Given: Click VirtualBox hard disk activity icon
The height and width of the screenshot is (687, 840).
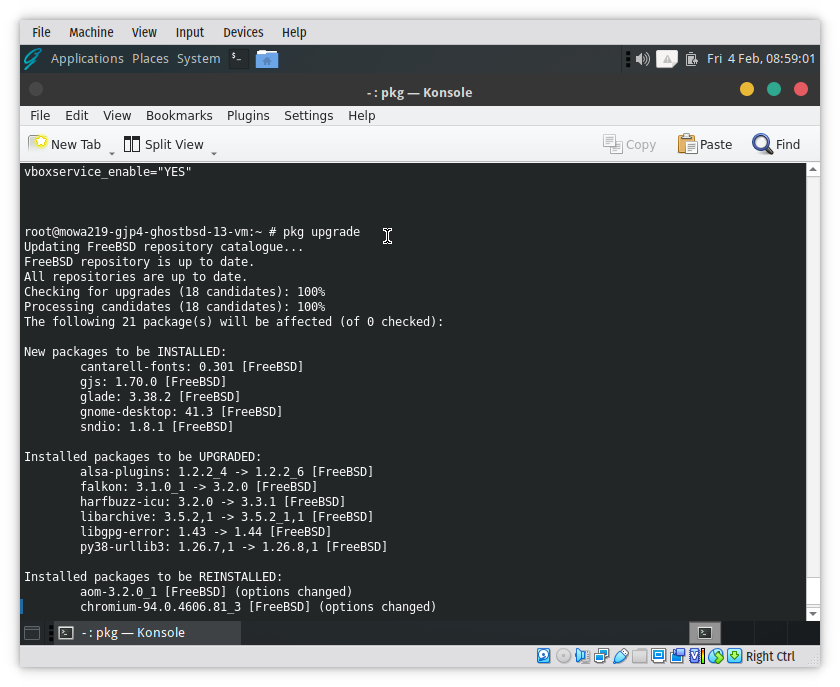Looking at the screenshot, I should (544, 656).
